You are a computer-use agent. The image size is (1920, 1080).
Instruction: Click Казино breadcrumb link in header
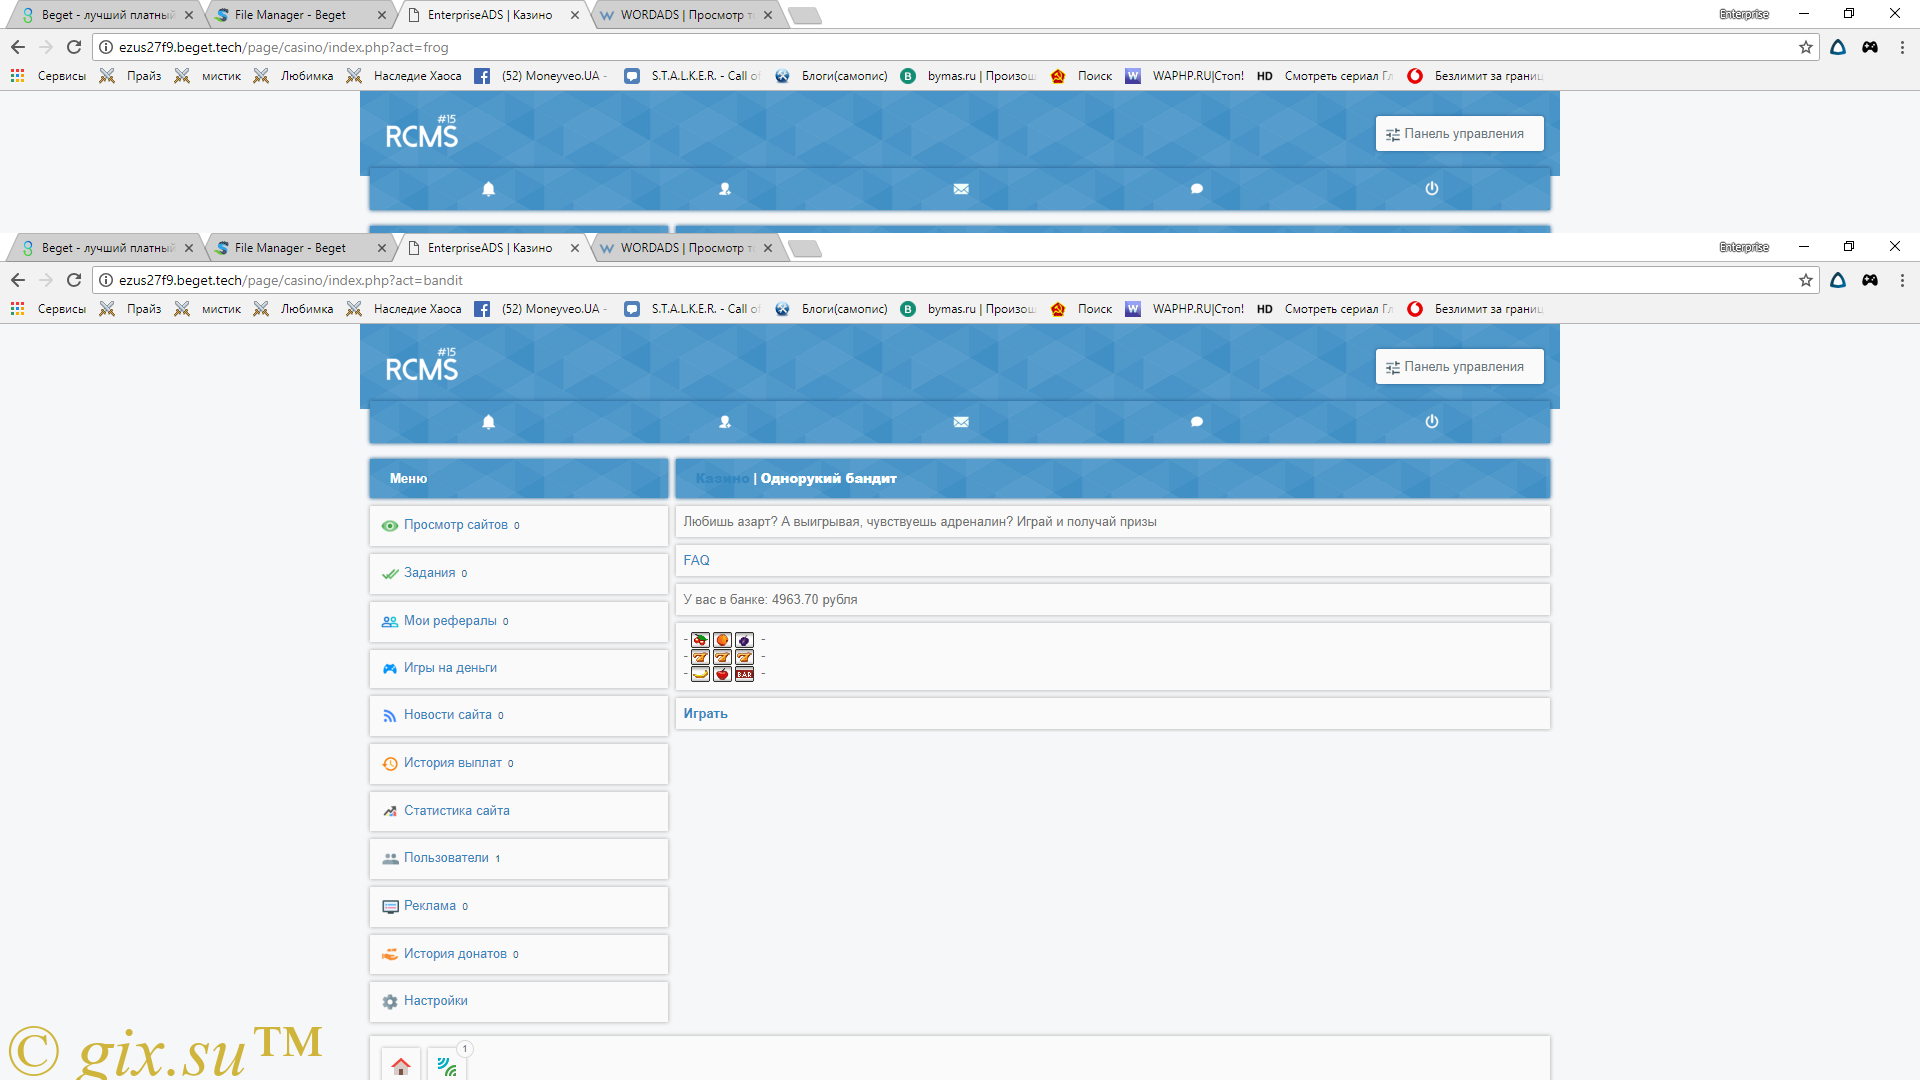click(722, 479)
